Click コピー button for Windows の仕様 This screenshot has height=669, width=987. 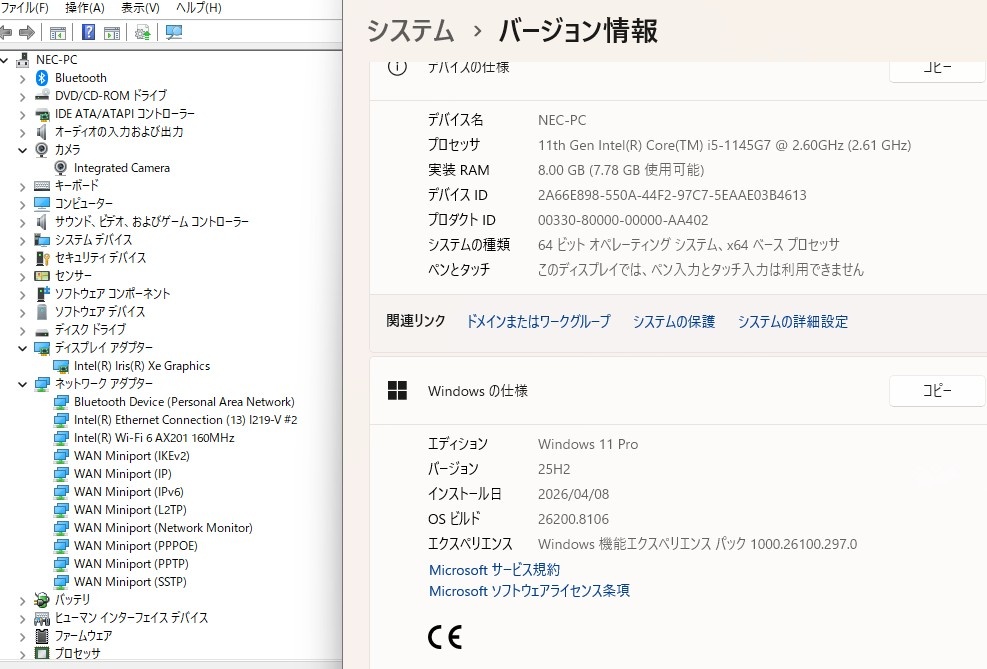click(937, 391)
